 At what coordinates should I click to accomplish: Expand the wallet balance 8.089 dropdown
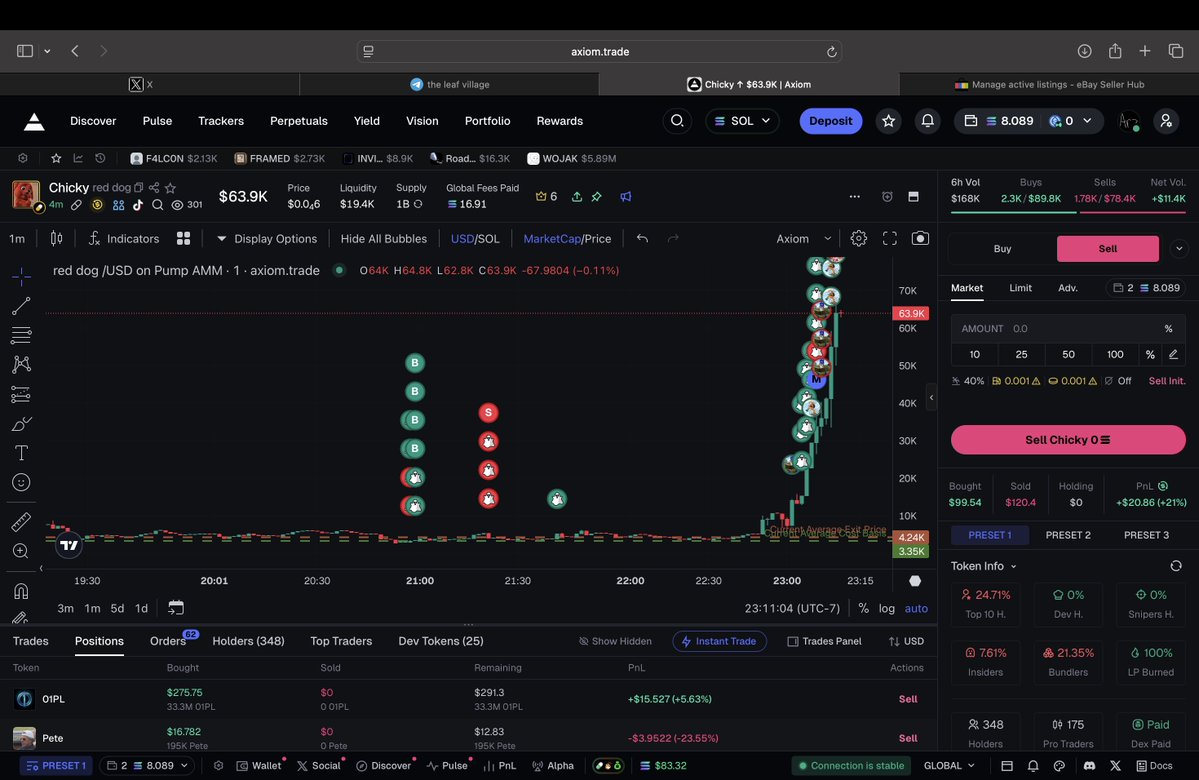1028,121
